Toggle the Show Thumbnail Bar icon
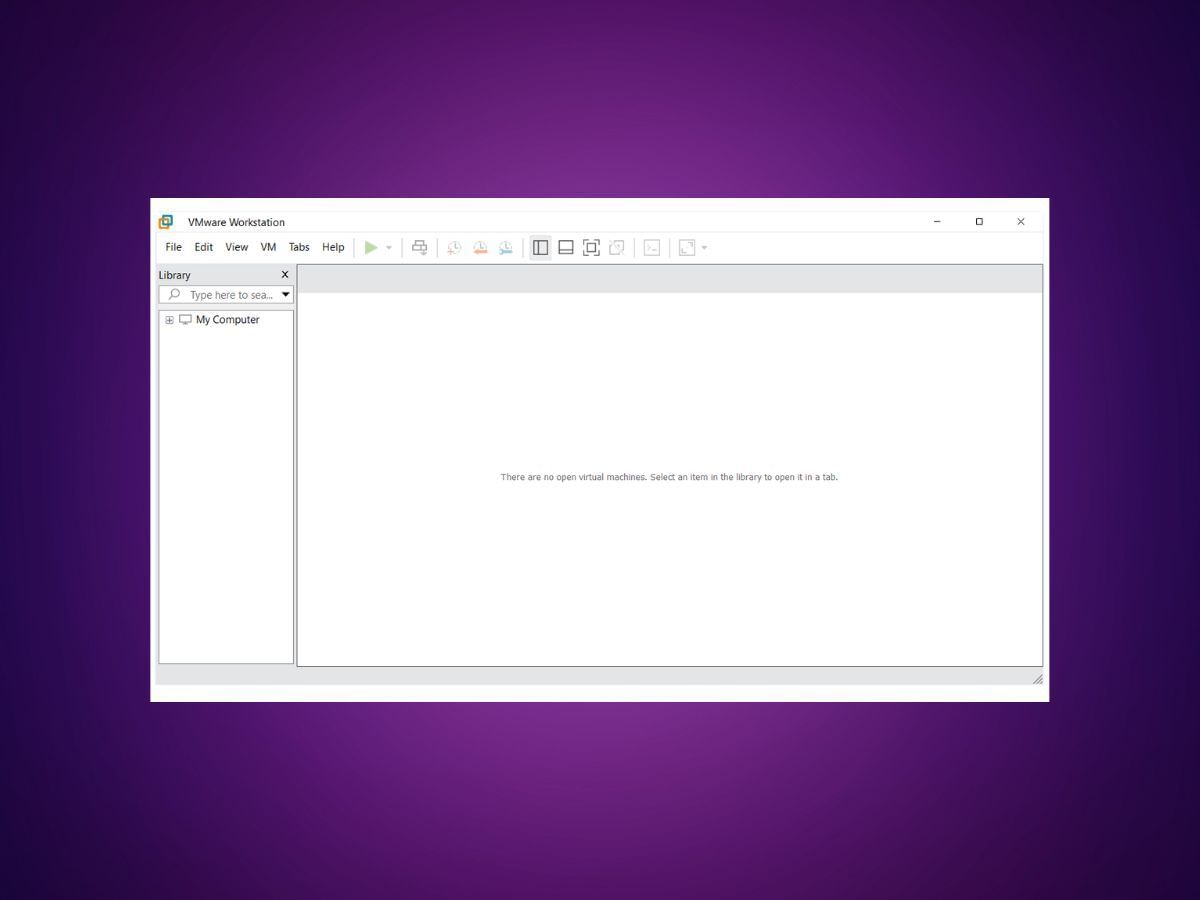 pyautogui.click(x=566, y=247)
